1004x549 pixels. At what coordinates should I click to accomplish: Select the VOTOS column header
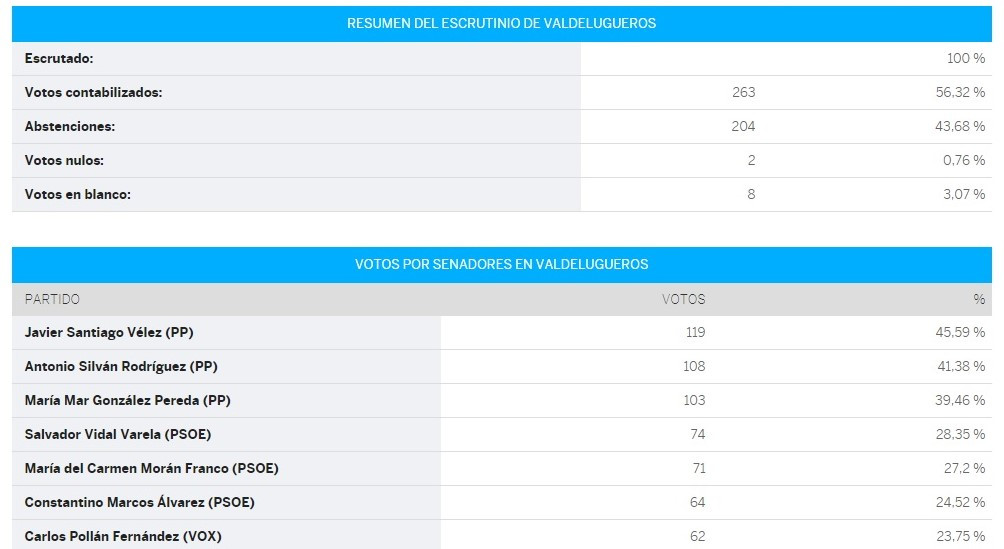[x=683, y=299]
